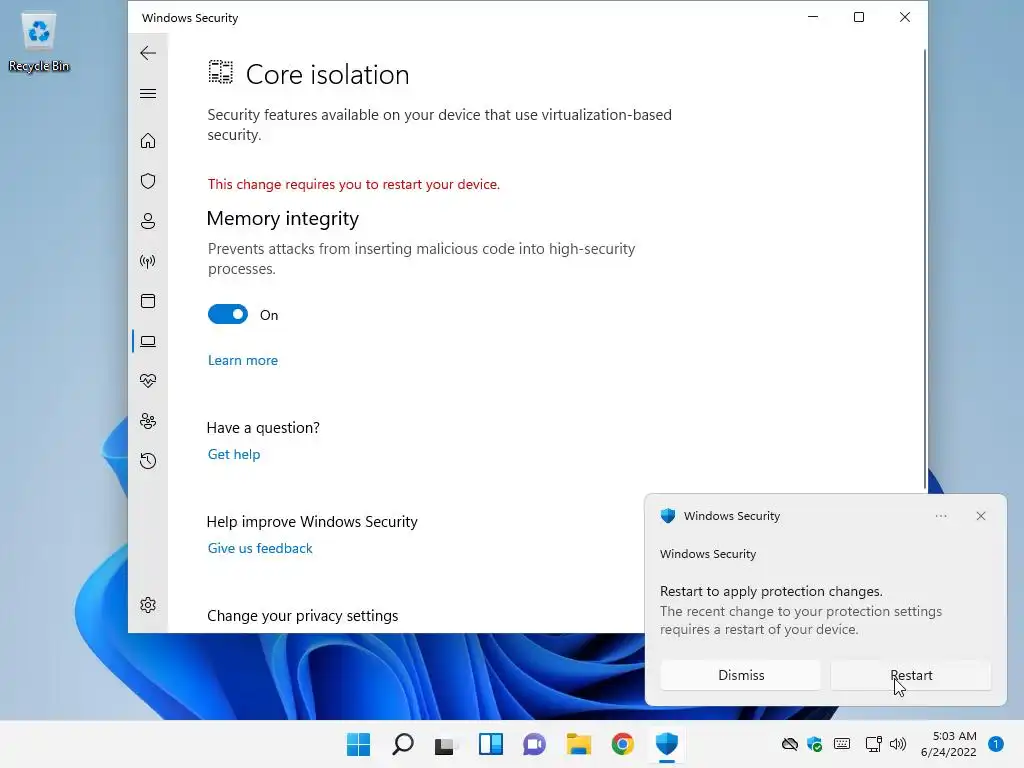
Task: Open the hamburger navigation menu
Action: [x=148, y=93]
